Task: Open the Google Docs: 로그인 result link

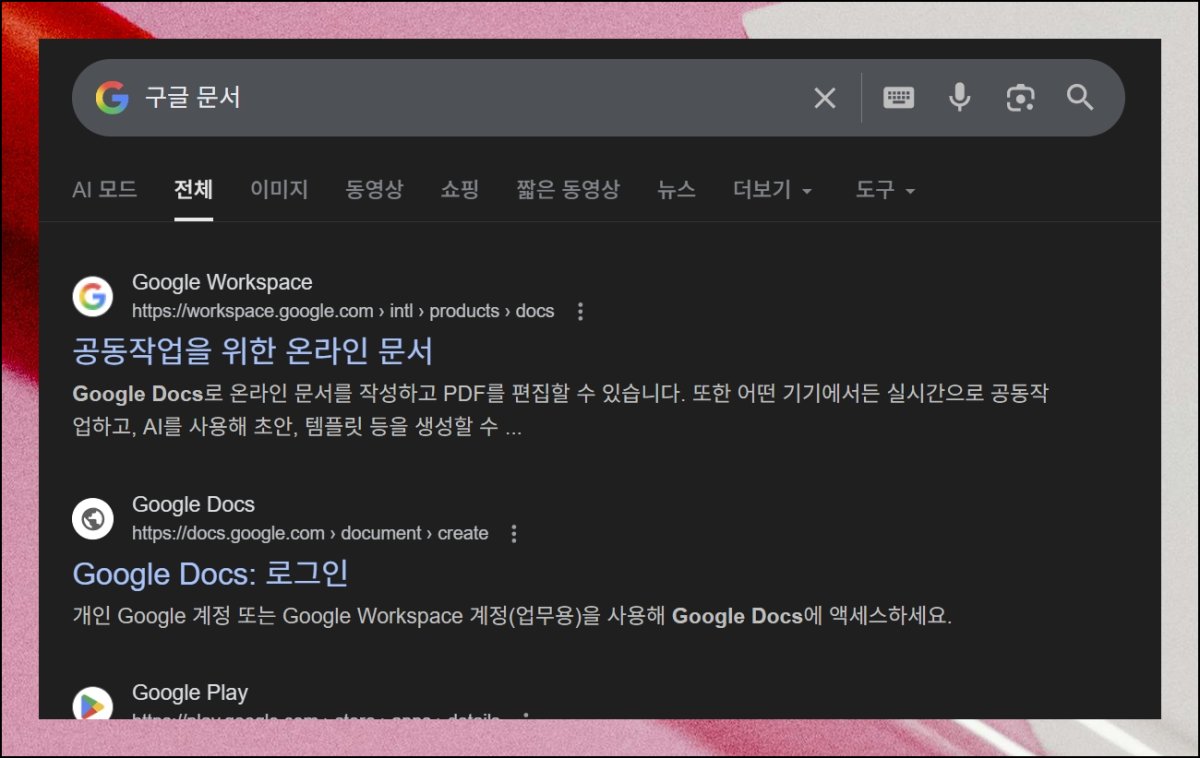Action: click(x=210, y=574)
